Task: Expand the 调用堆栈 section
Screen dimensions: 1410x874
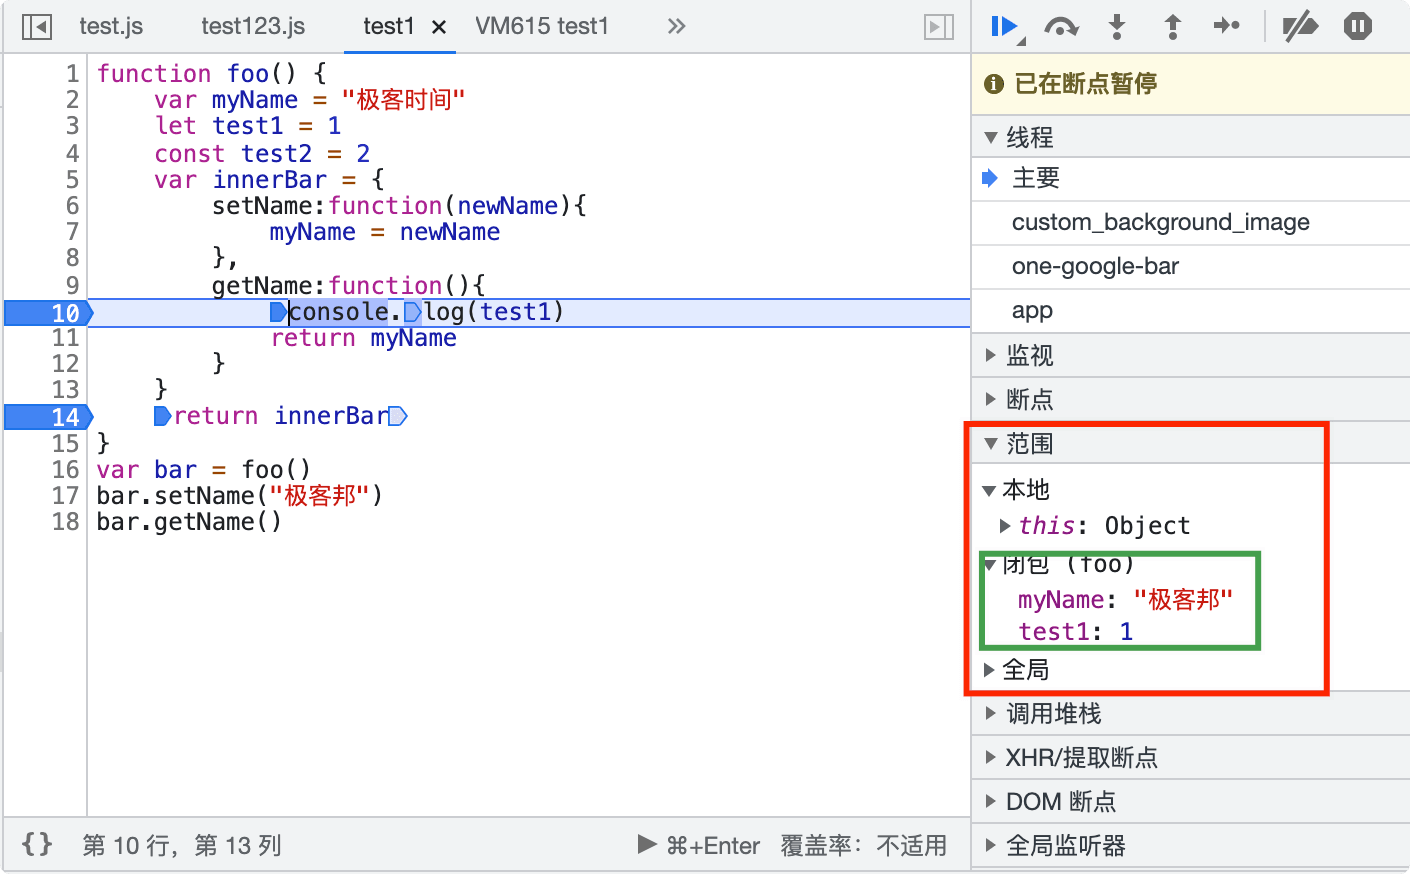Action: [x=1053, y=714]
